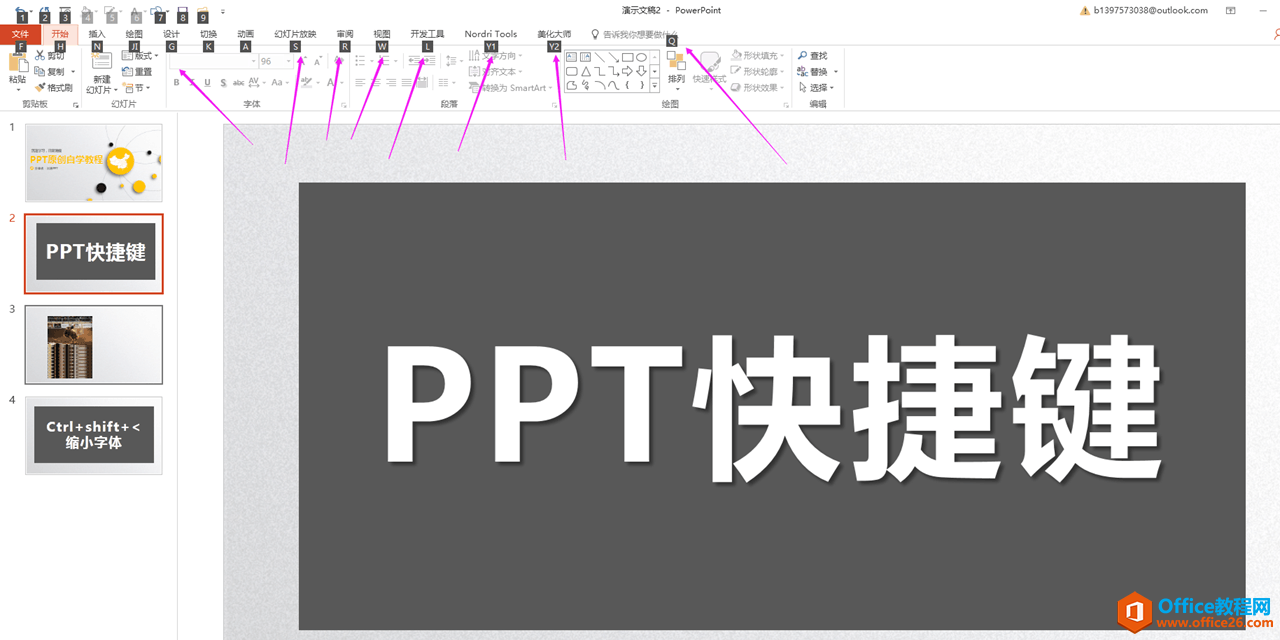1280x640 pixels.
Task: Toggle strikethrough formatting
Action: coord(239,82)
